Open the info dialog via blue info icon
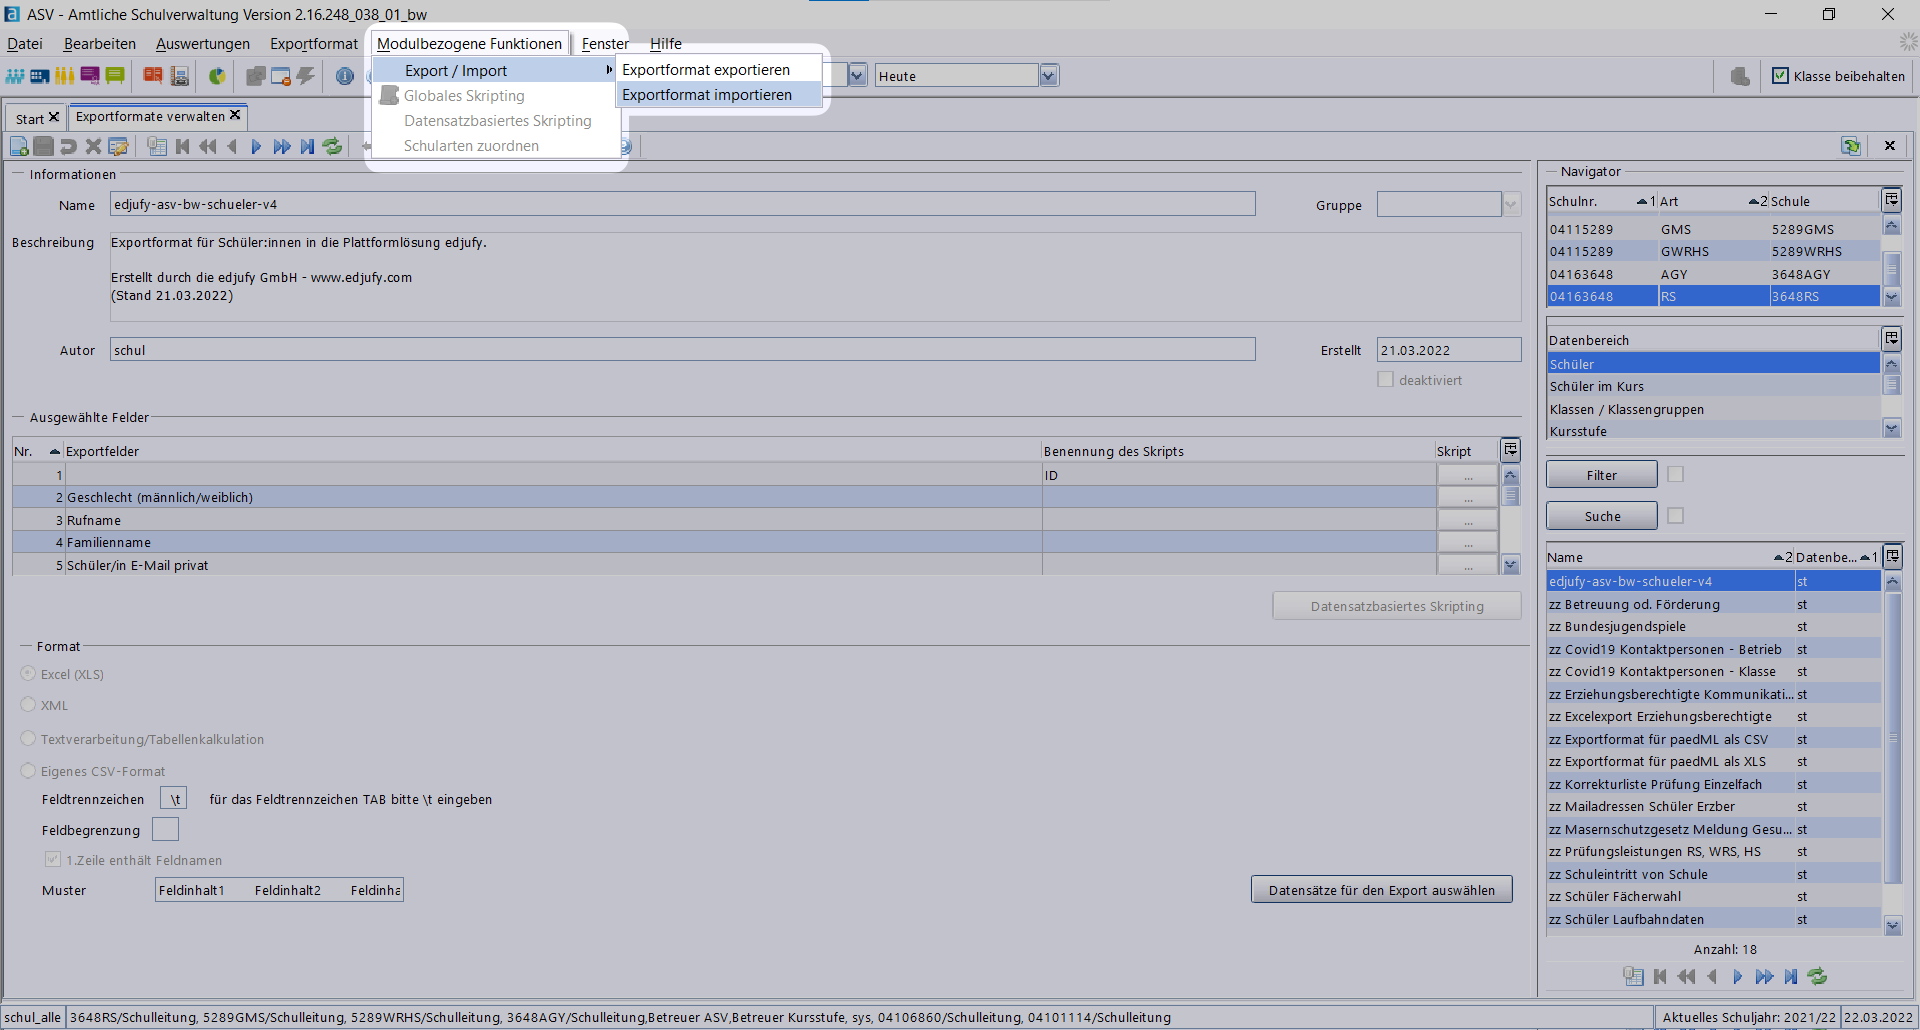 click(x=344, y=77)
